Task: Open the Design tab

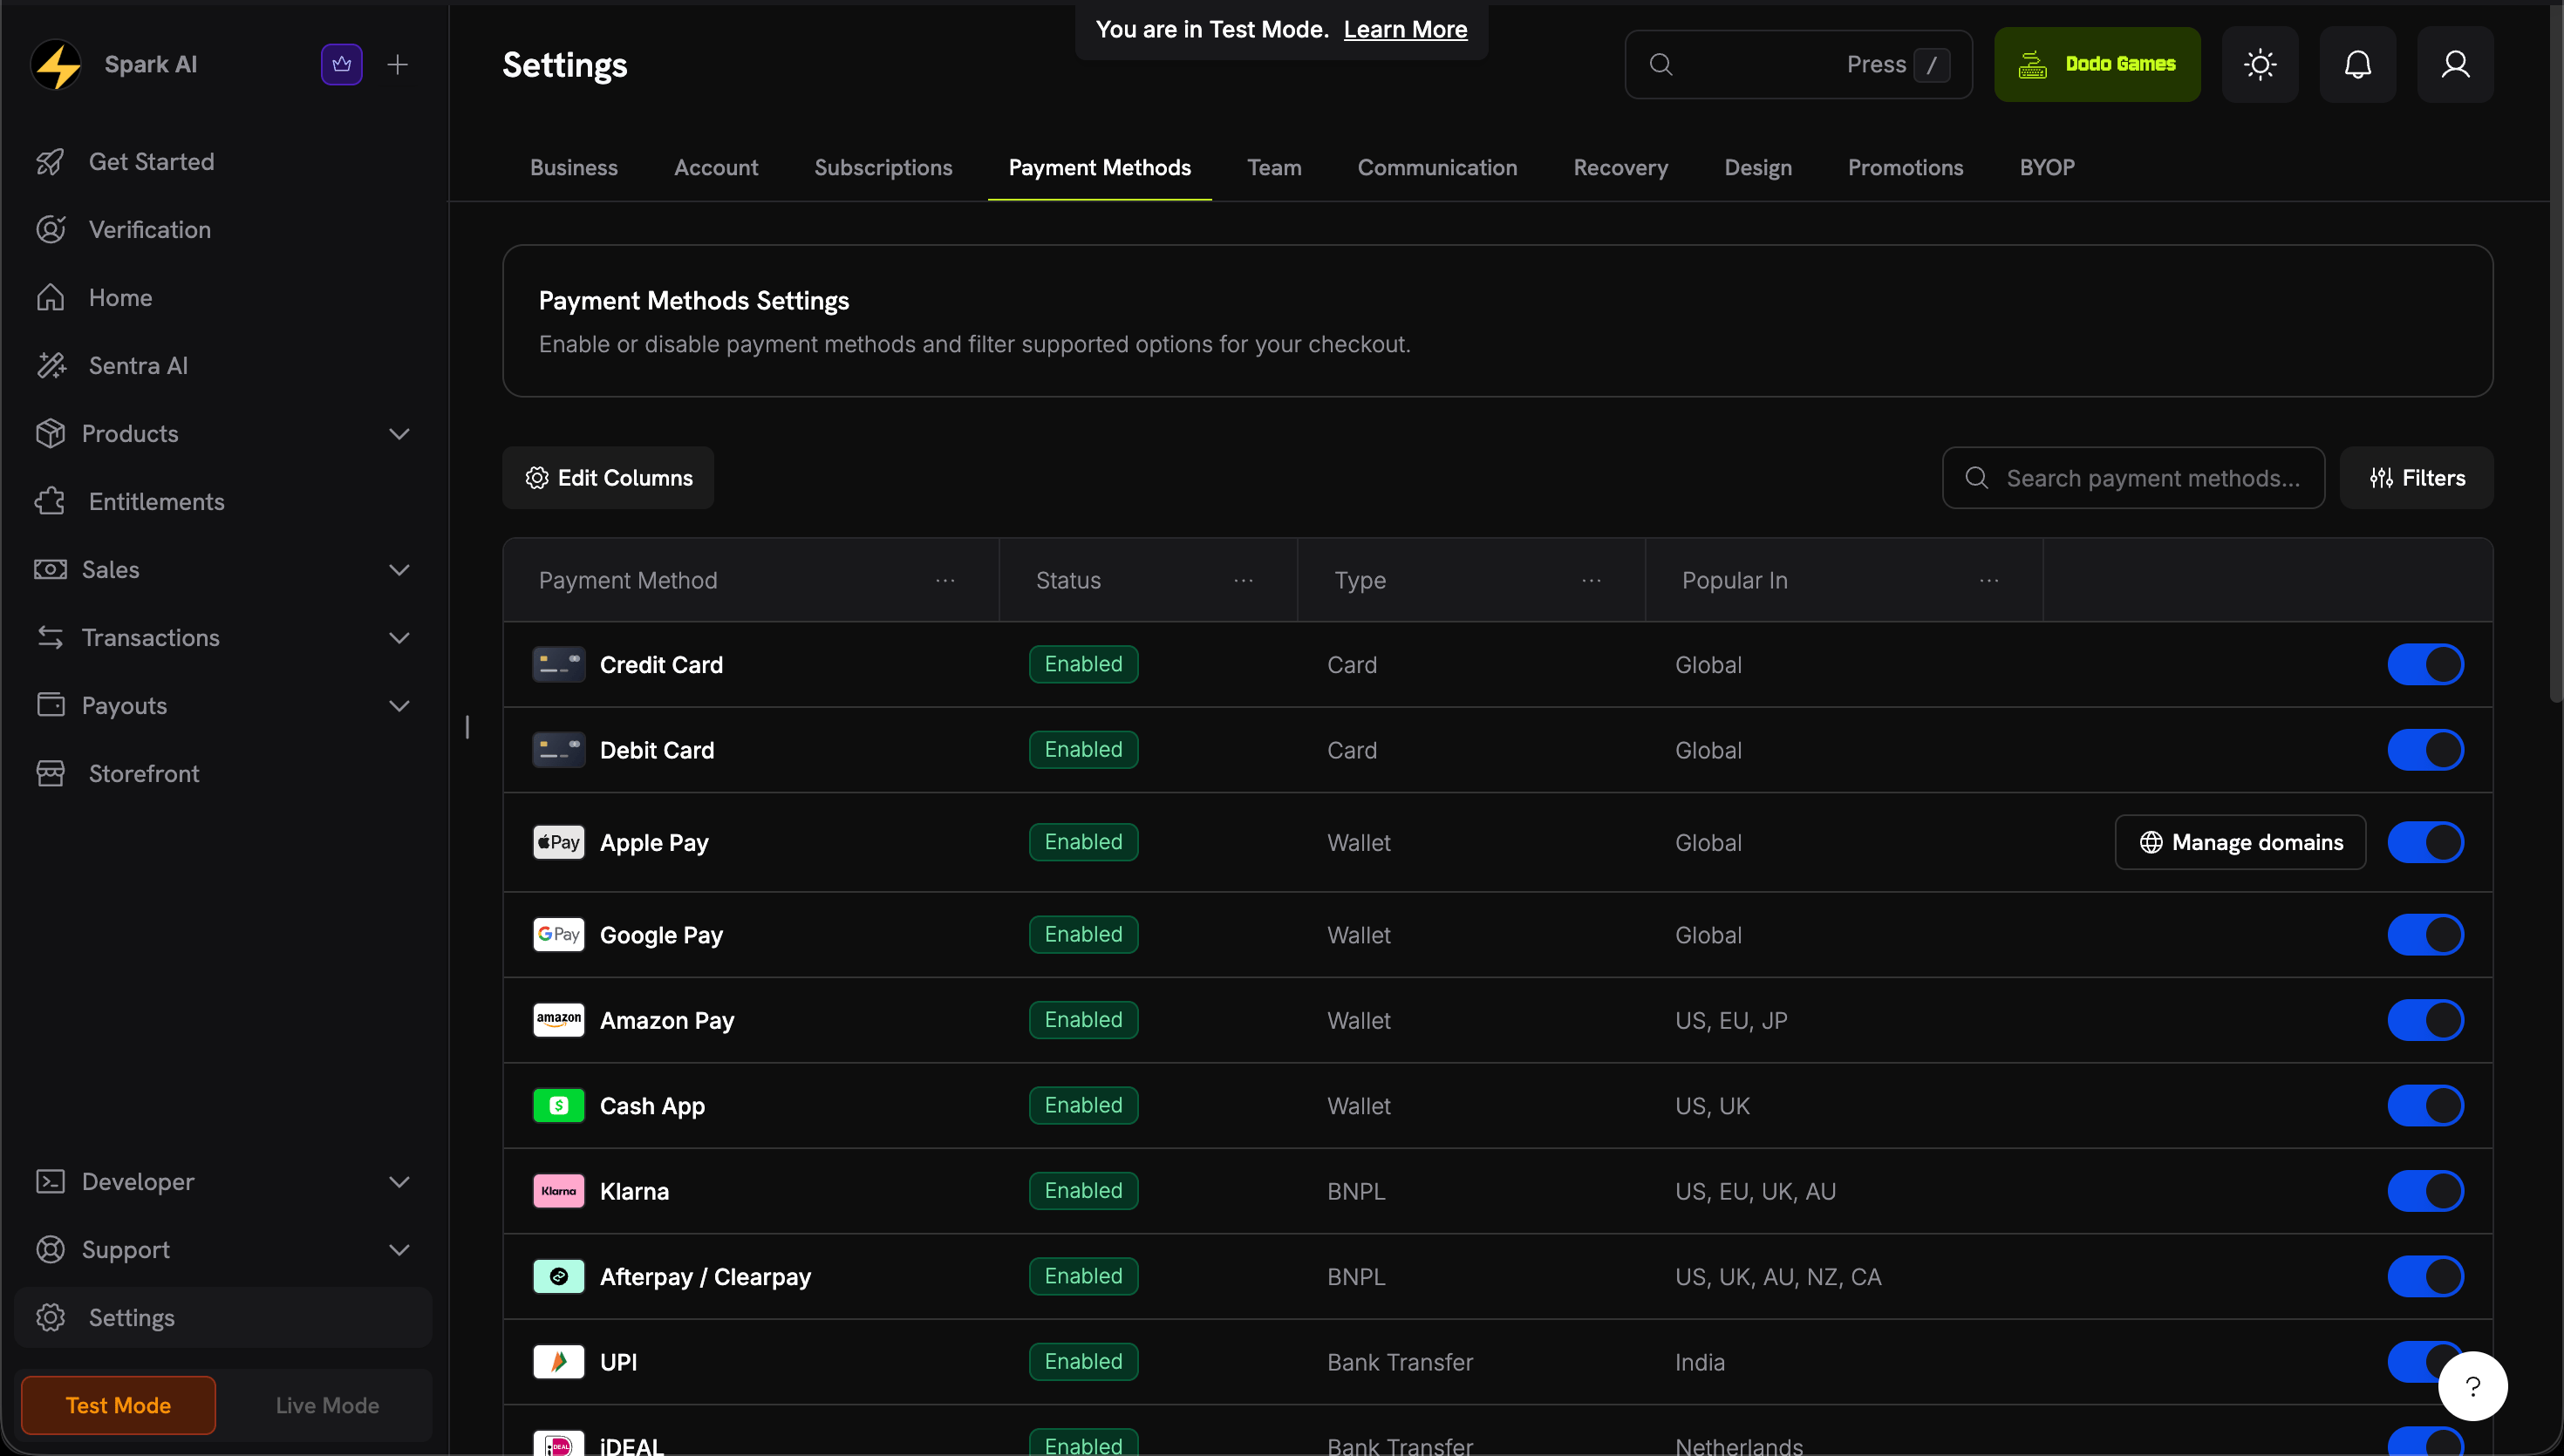Action: pyautogui.click(x=1758, y=168)
